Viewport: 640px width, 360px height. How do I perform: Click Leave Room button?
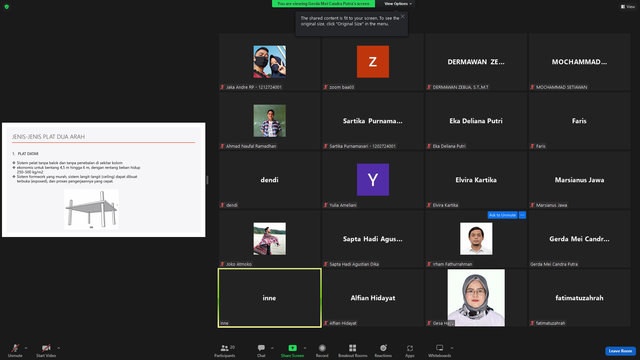[620, 351]
